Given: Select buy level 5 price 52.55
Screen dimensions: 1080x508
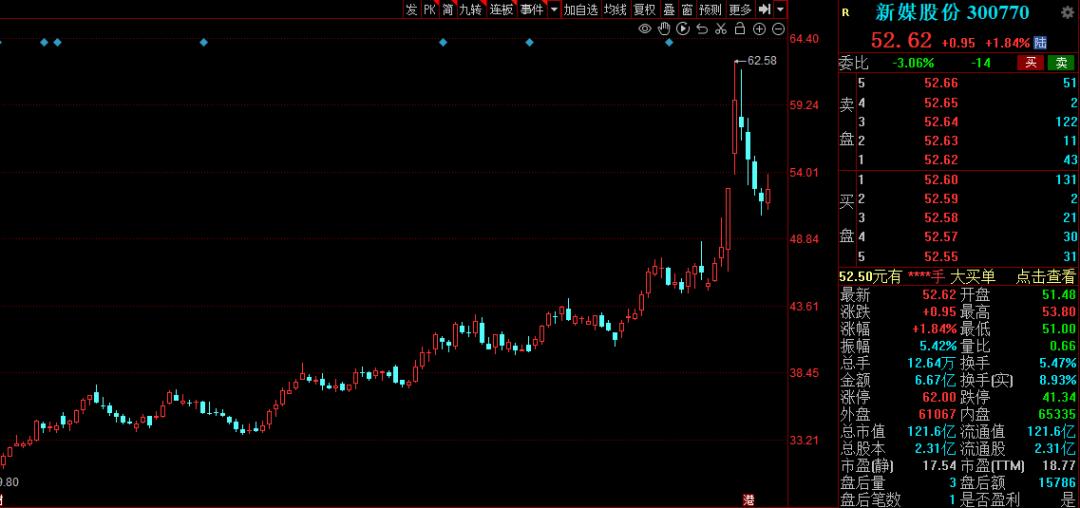Looking at the screenshot, I should 941,257.
